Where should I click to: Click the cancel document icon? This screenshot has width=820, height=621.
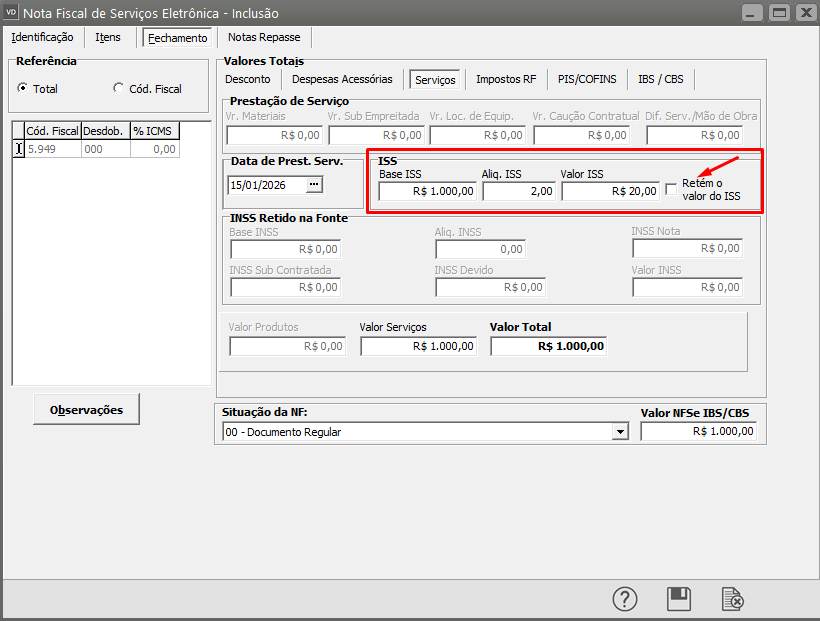click(x=733, y=598)
